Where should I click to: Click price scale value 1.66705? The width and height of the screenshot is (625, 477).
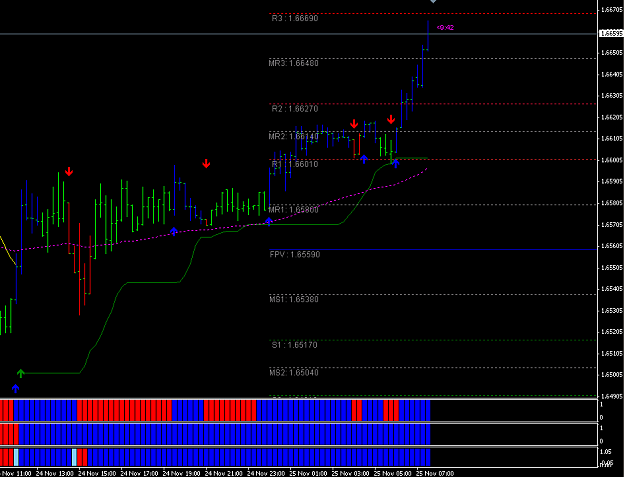[611, 10]
